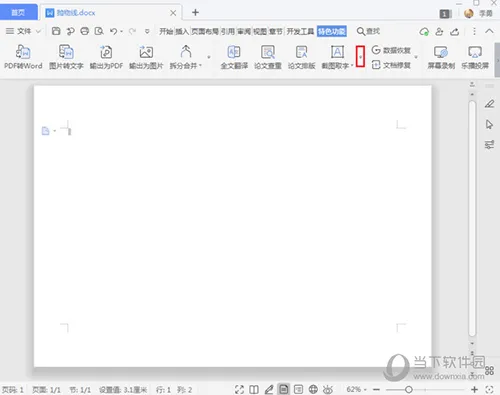500x395 pixels.
Task: Save the document with the floppy icon
Action: point(56,31)
